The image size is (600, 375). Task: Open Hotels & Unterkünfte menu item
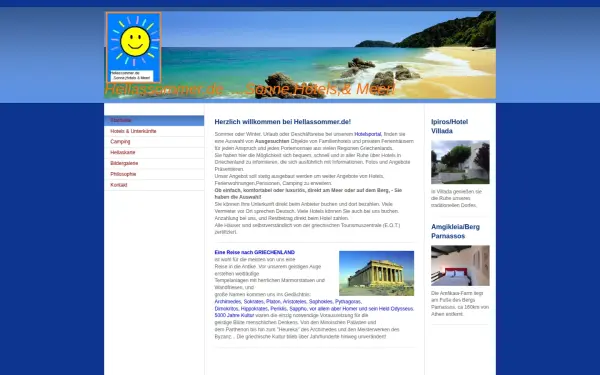pyautogui.click(x=154, y=131)
